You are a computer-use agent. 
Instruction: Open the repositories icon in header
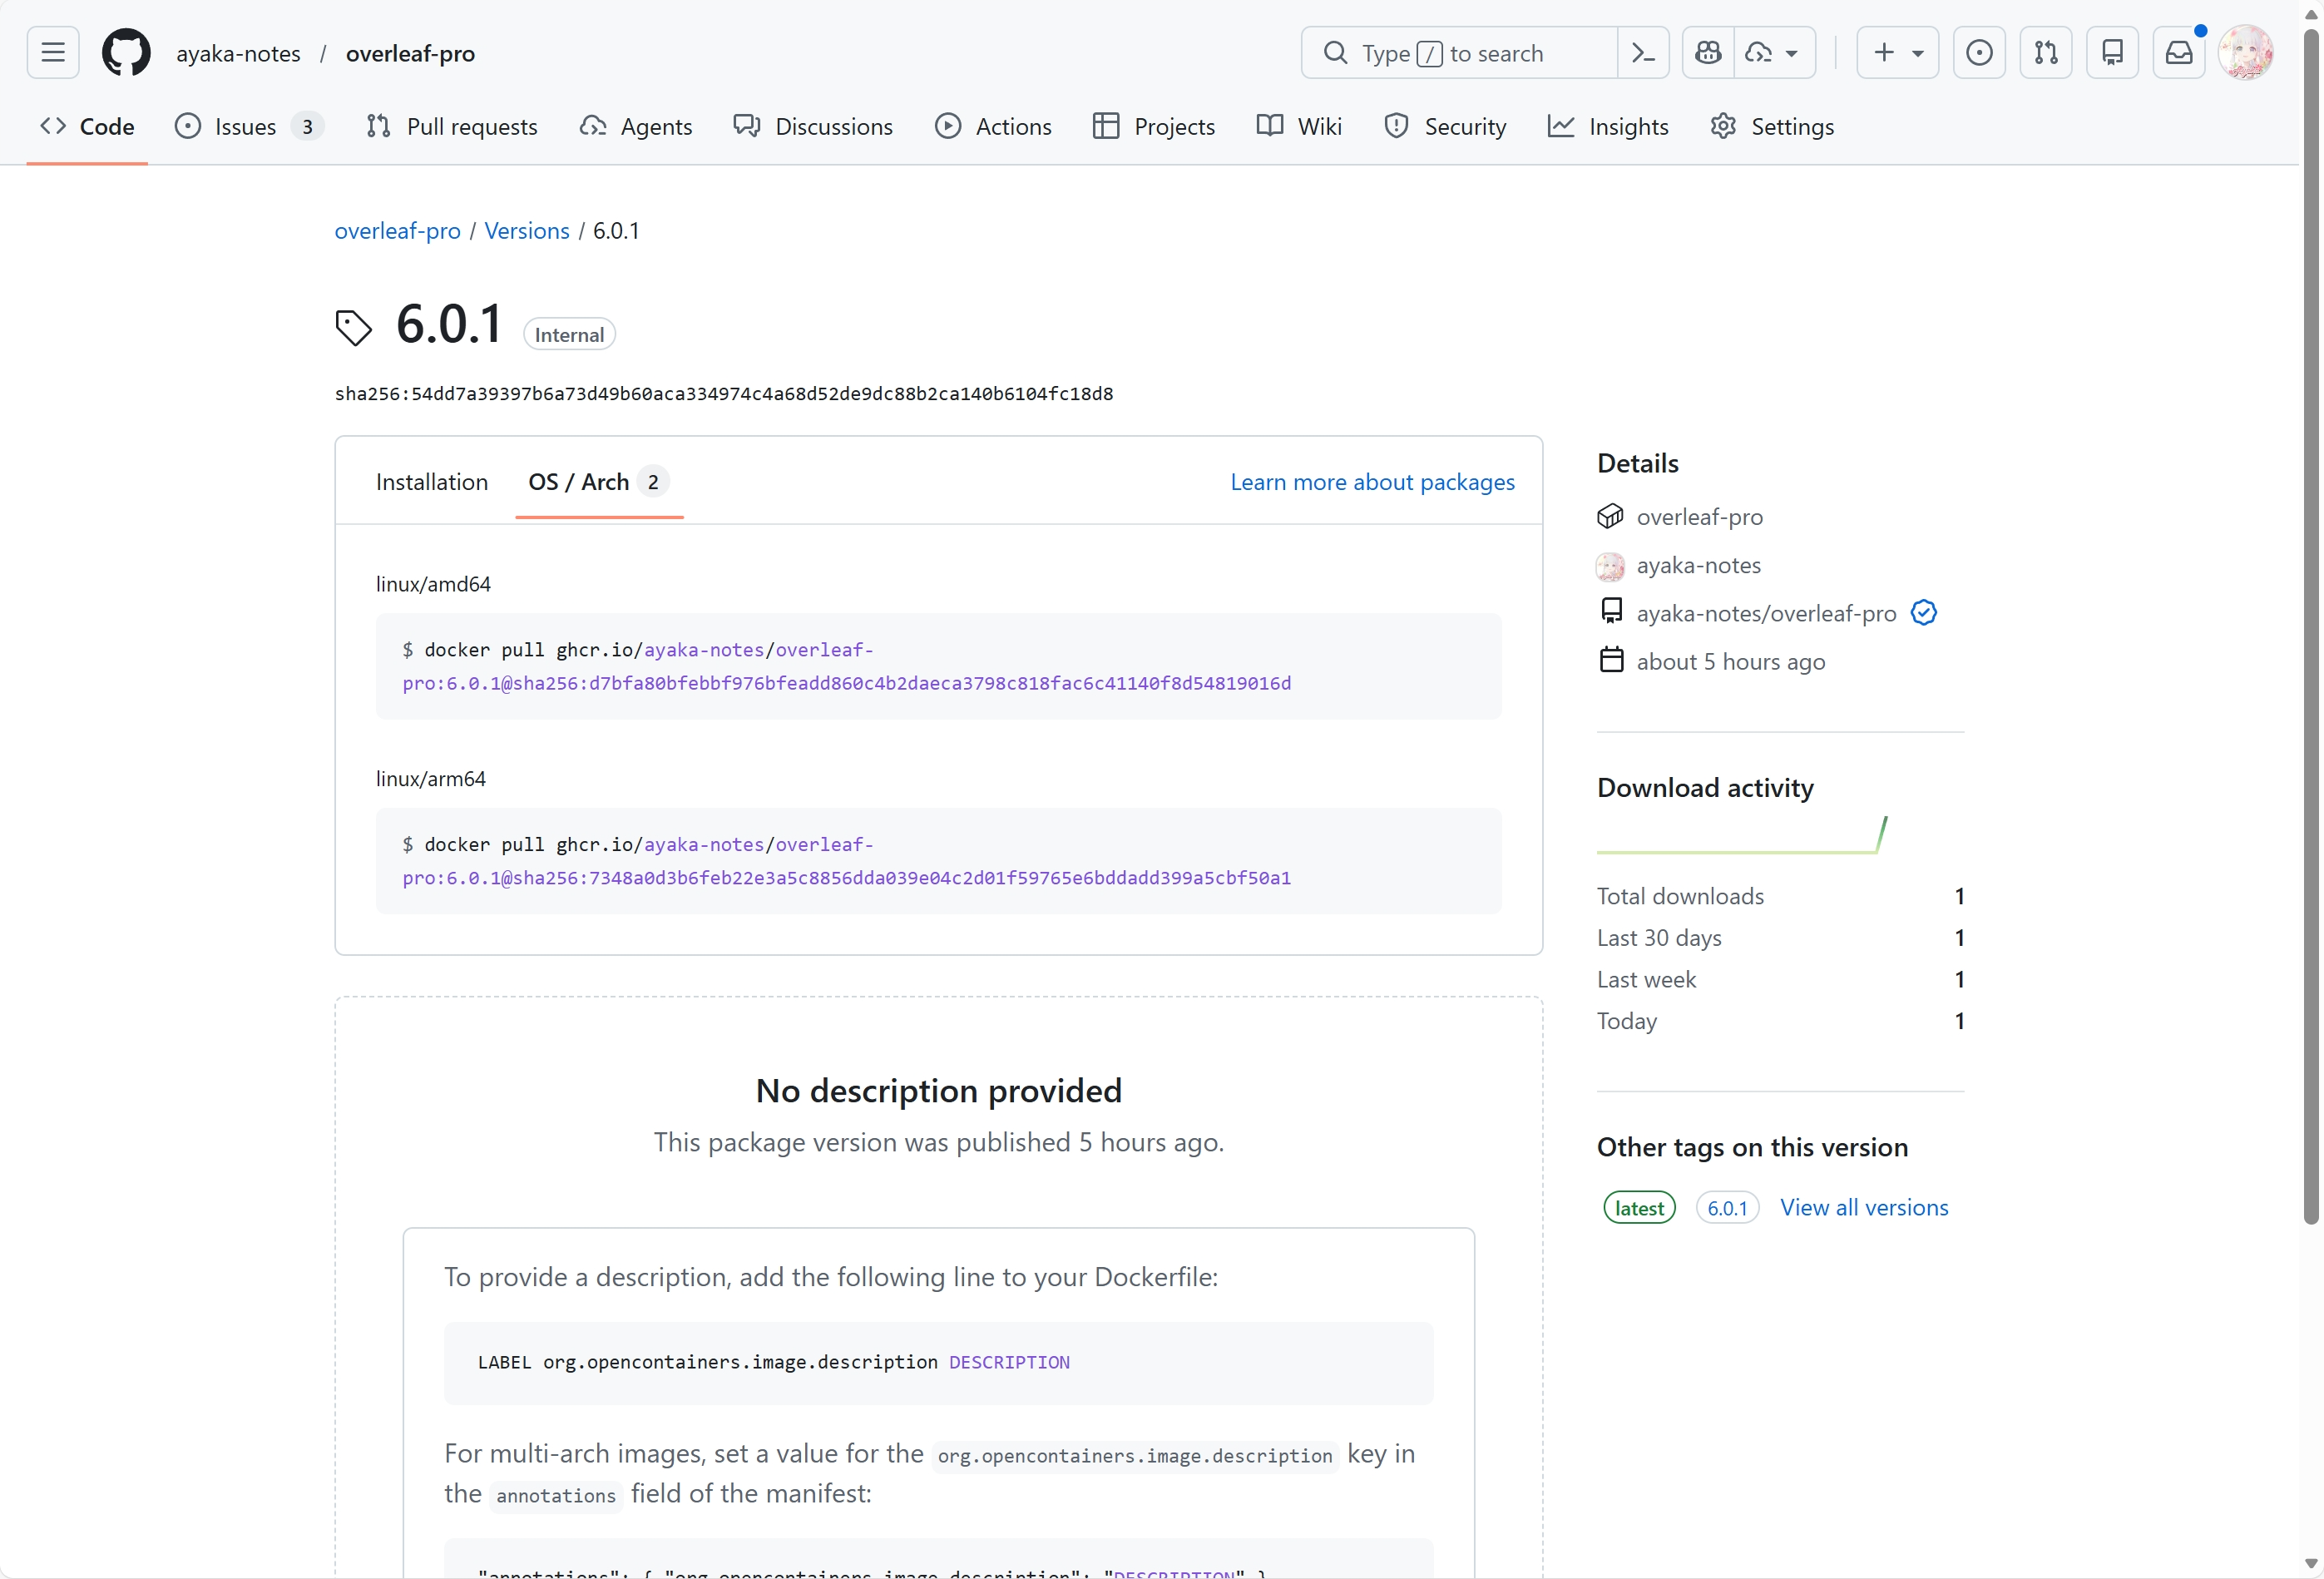point(2112,53)
